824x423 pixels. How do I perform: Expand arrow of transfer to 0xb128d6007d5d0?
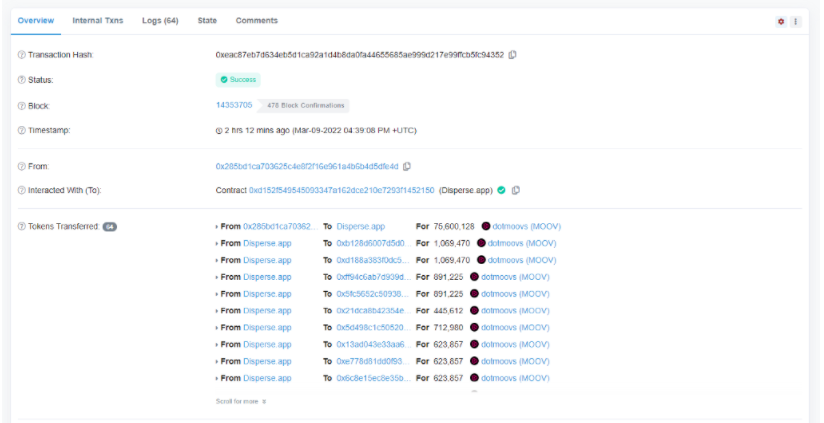tap(217, 243)
